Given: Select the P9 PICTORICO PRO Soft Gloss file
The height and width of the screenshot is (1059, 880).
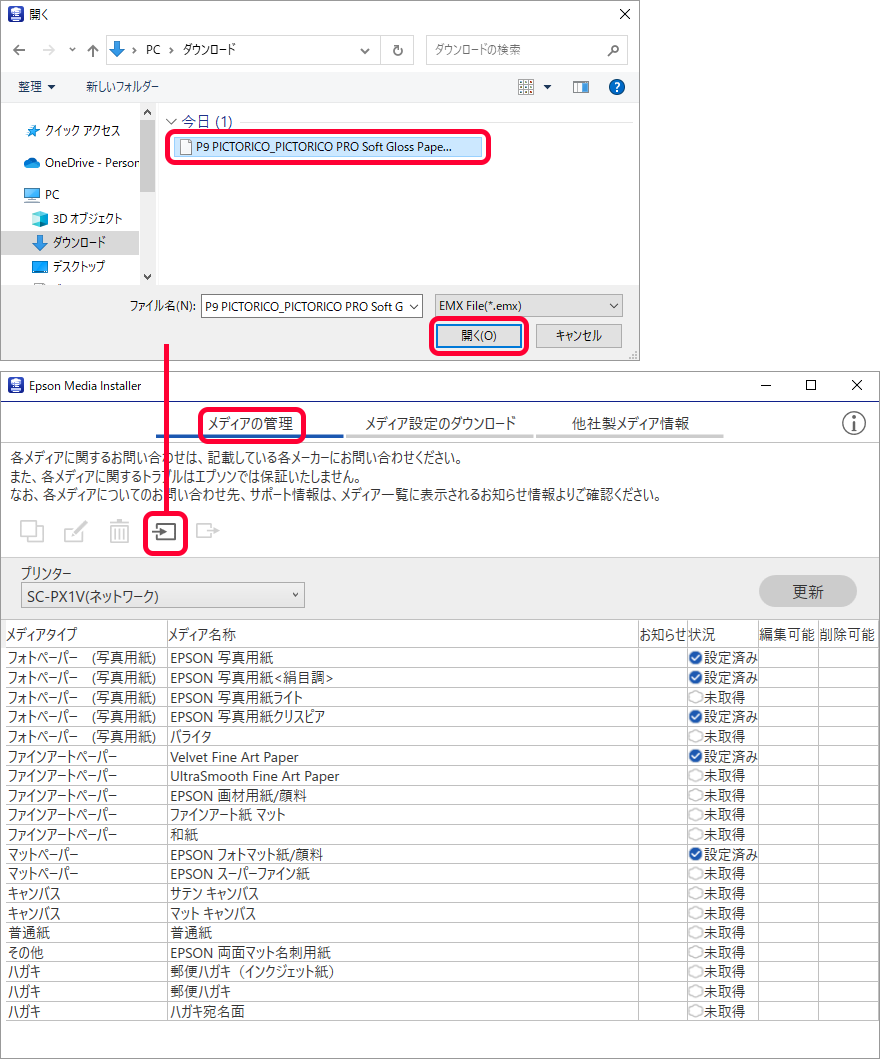Looking at the screenshot, I should pyautogui.click(x=323, y=146).
